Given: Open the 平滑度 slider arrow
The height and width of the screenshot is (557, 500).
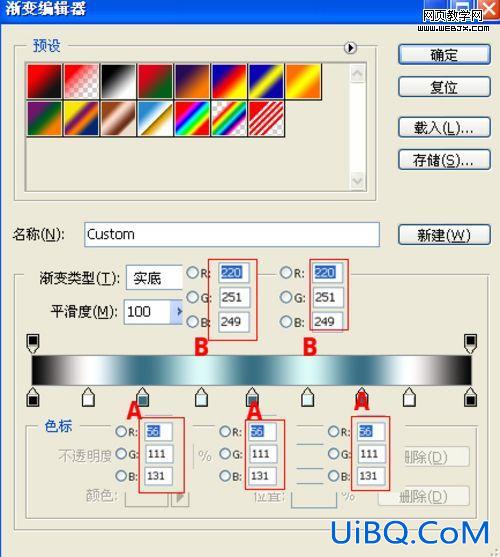Looking at the screenshot, I should click(x=177, y=312).
